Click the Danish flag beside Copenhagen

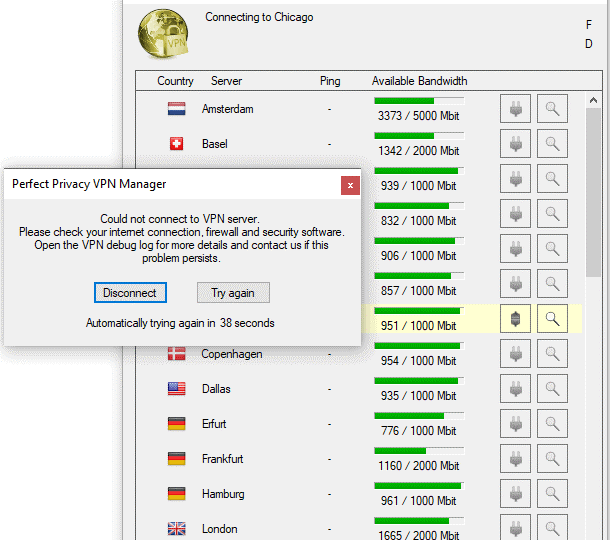click(x=177, y=354)
